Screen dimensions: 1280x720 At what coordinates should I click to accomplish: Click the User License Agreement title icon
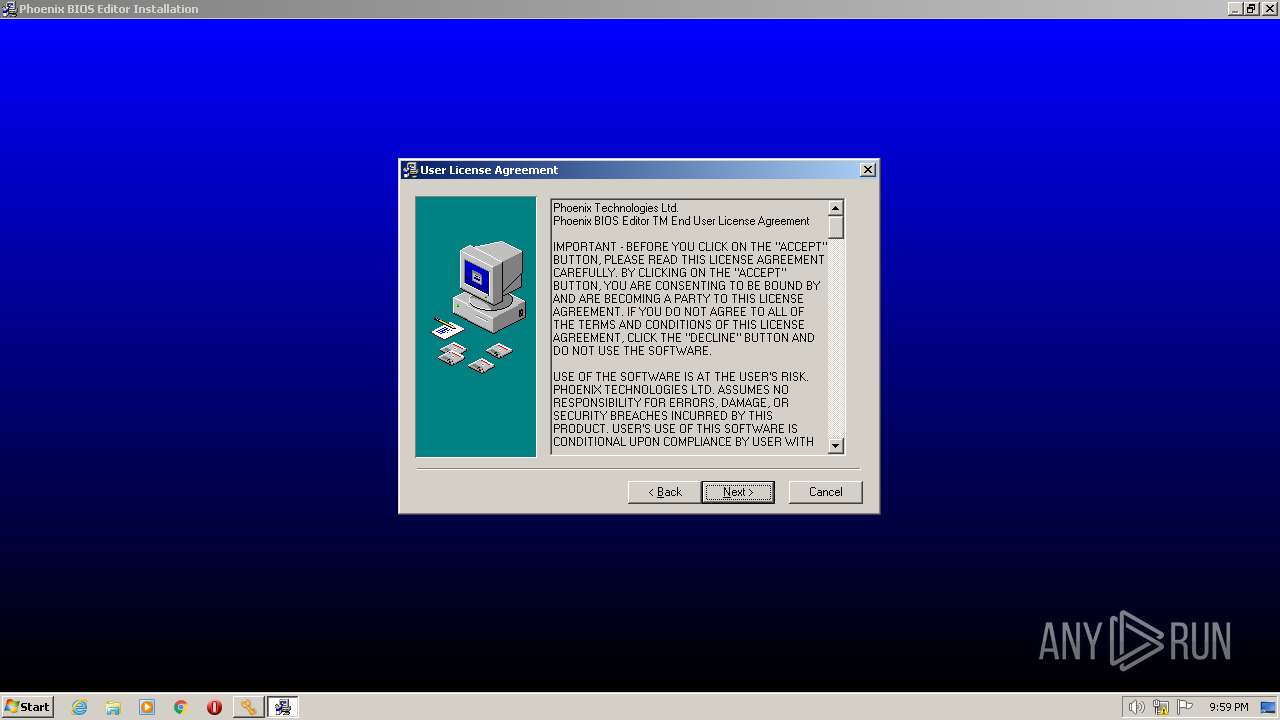(x=410, y=170)
